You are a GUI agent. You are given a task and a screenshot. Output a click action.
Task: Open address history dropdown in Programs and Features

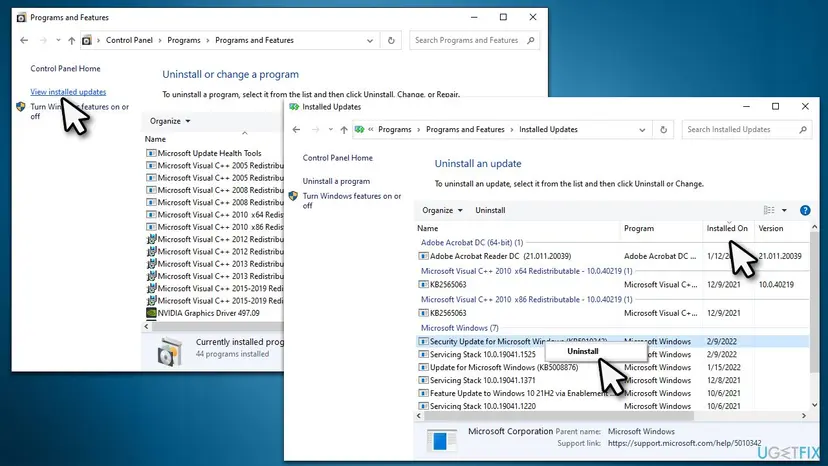pos(370,40)
